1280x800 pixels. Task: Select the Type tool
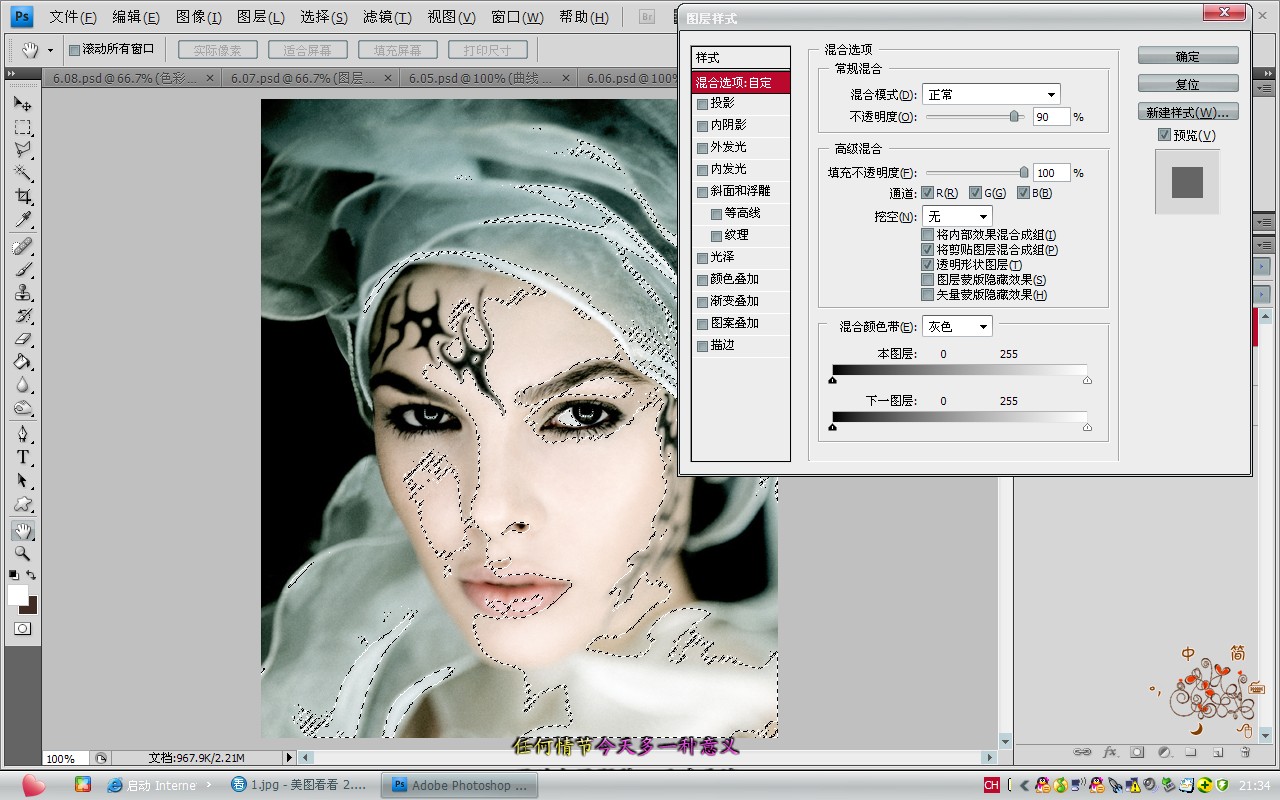pos(22,457)
